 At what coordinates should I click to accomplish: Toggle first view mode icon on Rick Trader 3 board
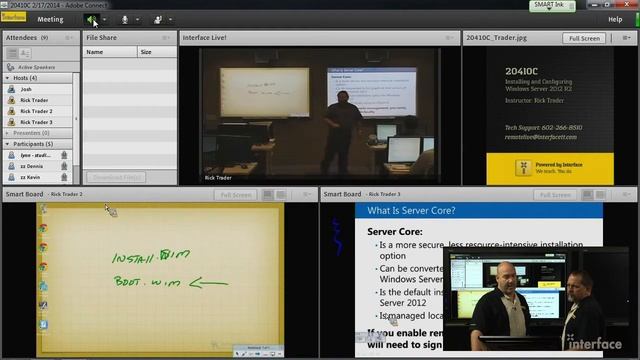click(588, 195)
